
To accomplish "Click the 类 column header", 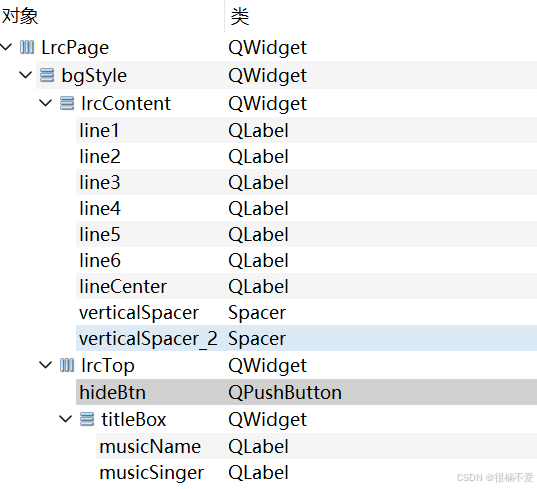I will tap(381, 16).
